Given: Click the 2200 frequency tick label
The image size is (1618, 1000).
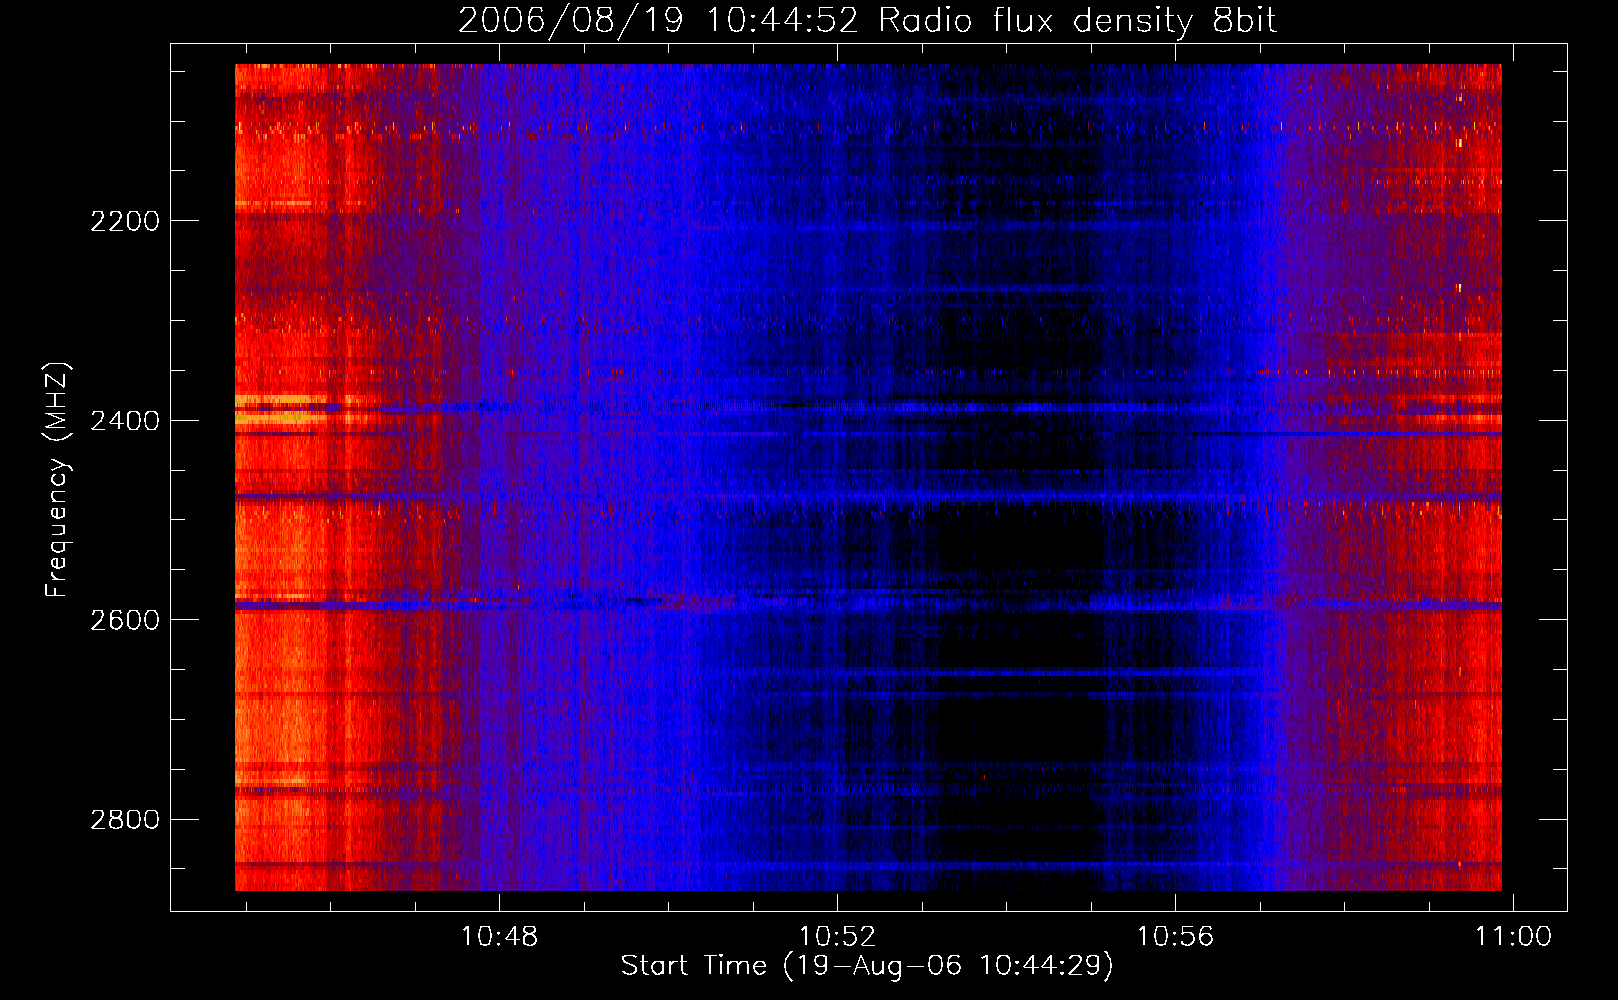Looking at the screenshot, I should [x=125, y=221].
